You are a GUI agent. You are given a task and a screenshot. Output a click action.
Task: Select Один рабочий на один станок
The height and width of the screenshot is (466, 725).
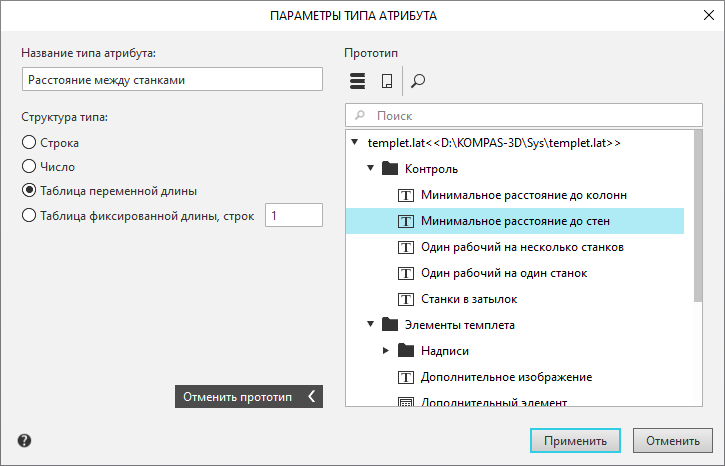pos(504,273)
